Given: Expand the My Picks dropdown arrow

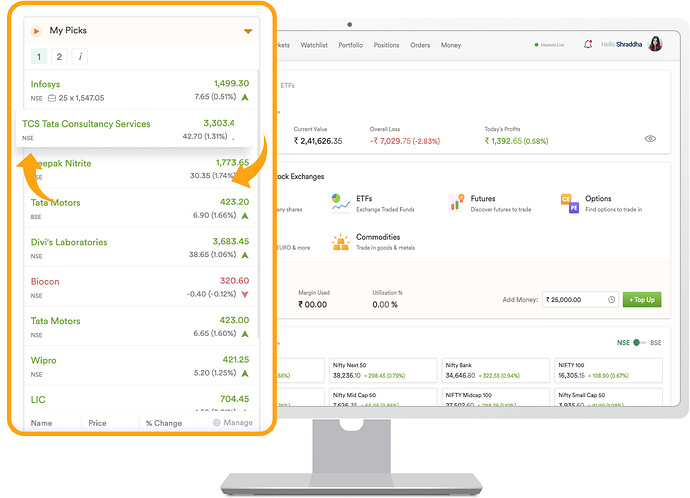Looking at the screenshot, I should coord(248,31).
